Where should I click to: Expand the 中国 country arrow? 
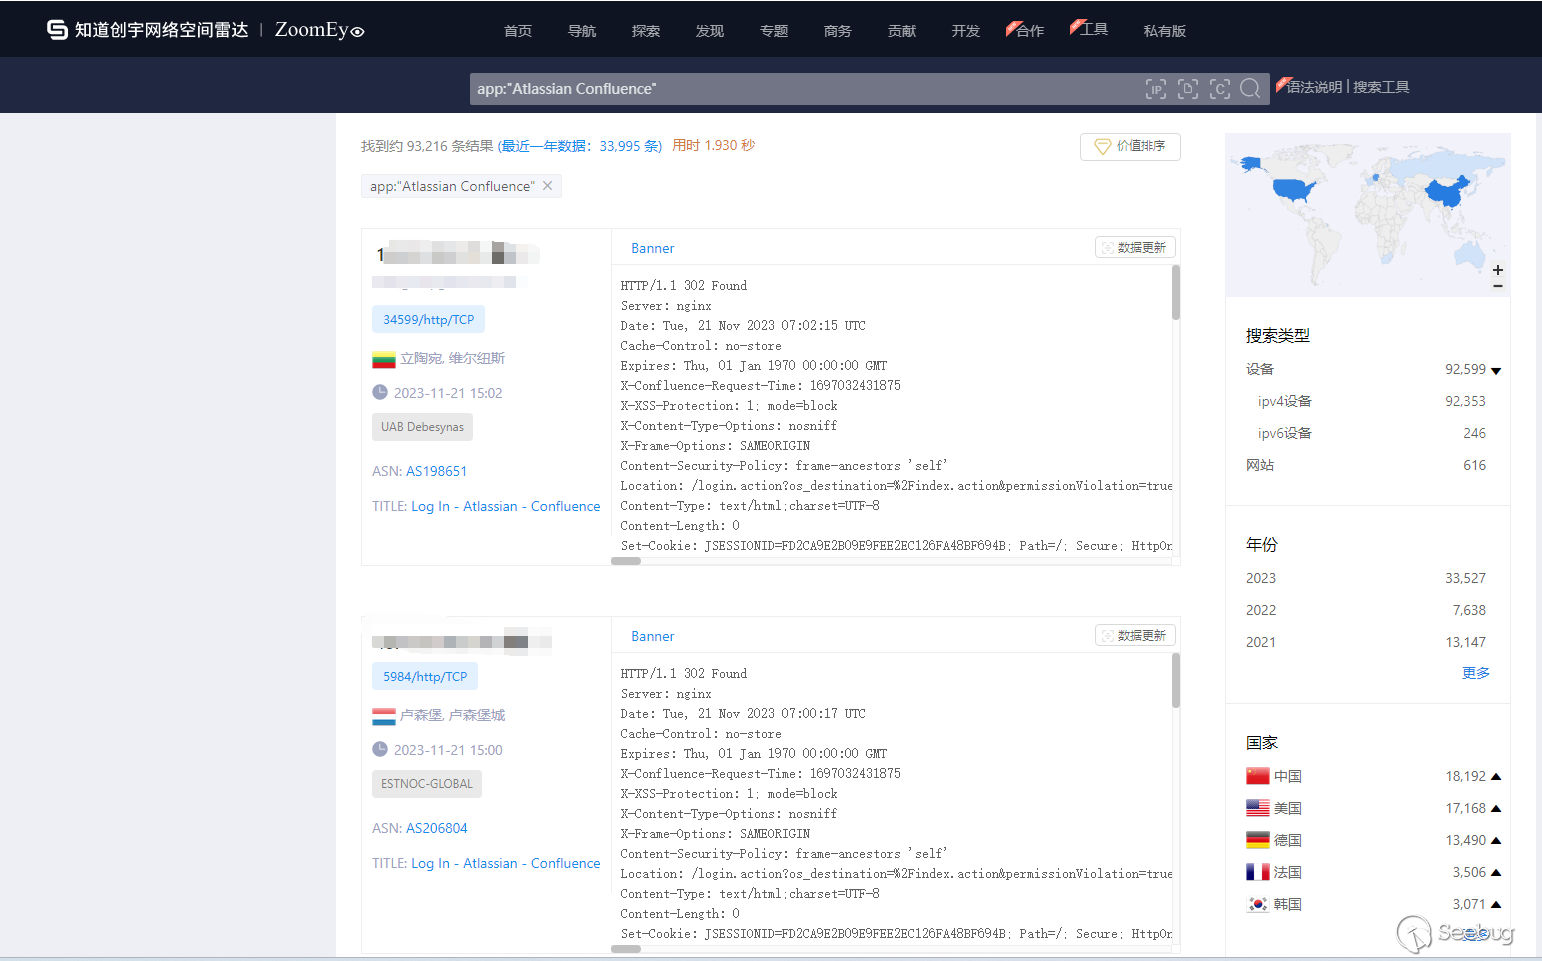[1496, 776]
